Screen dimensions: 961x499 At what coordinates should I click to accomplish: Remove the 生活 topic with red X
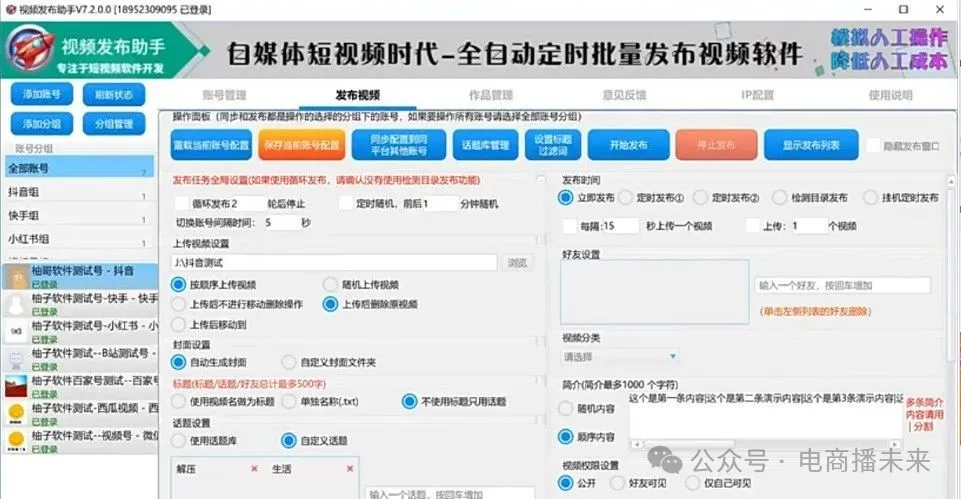tap(350, 468)
